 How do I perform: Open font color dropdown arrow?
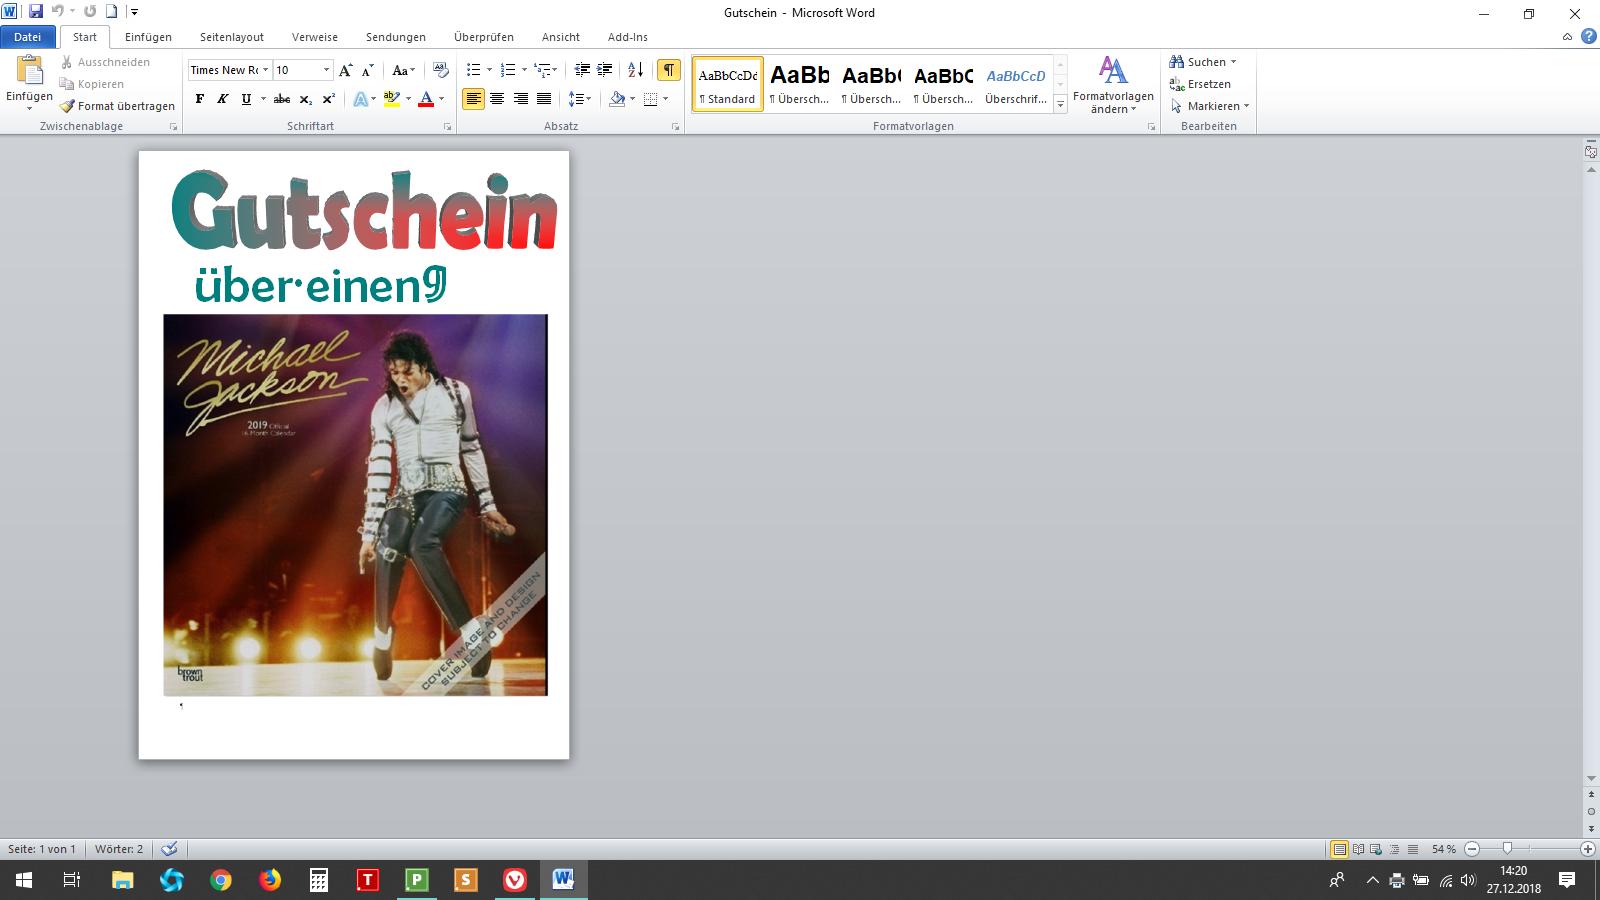click(441, 99)
